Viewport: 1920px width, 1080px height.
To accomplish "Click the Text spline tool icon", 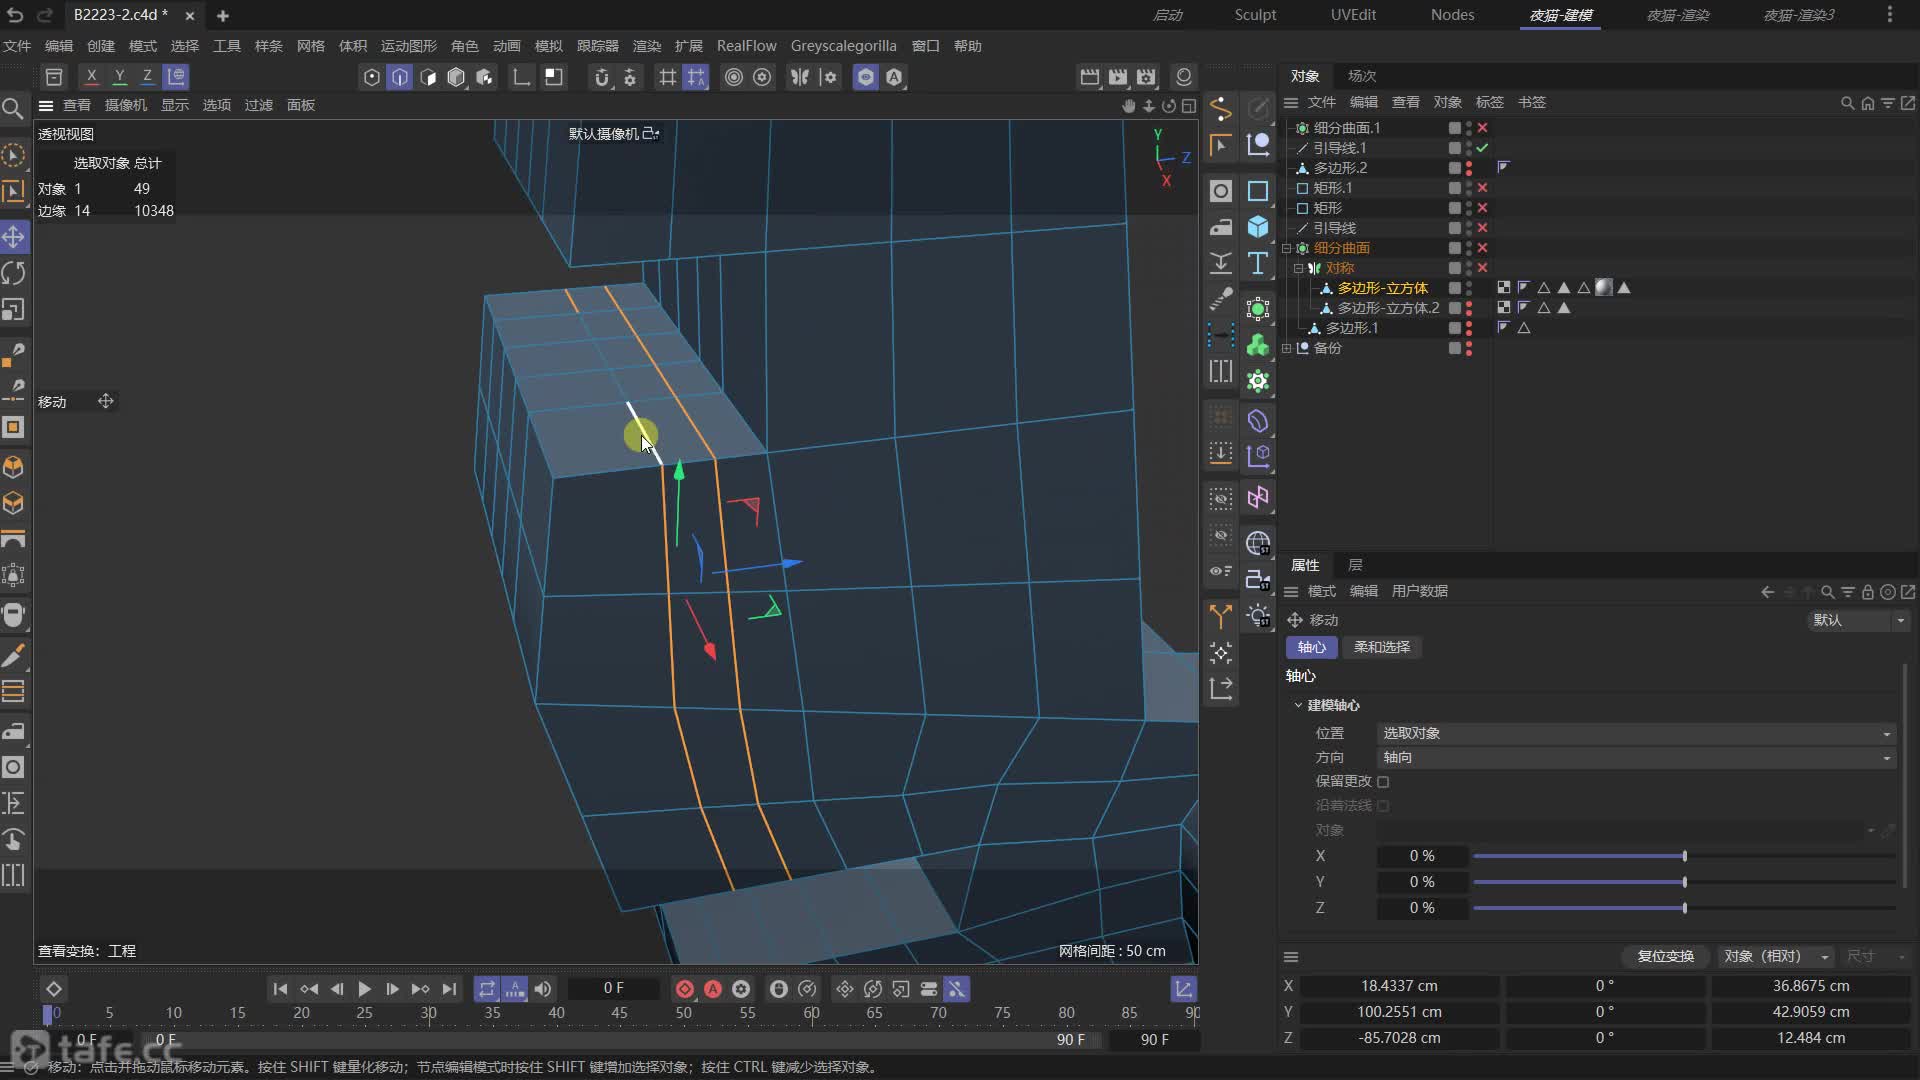I will (1258, 264).
